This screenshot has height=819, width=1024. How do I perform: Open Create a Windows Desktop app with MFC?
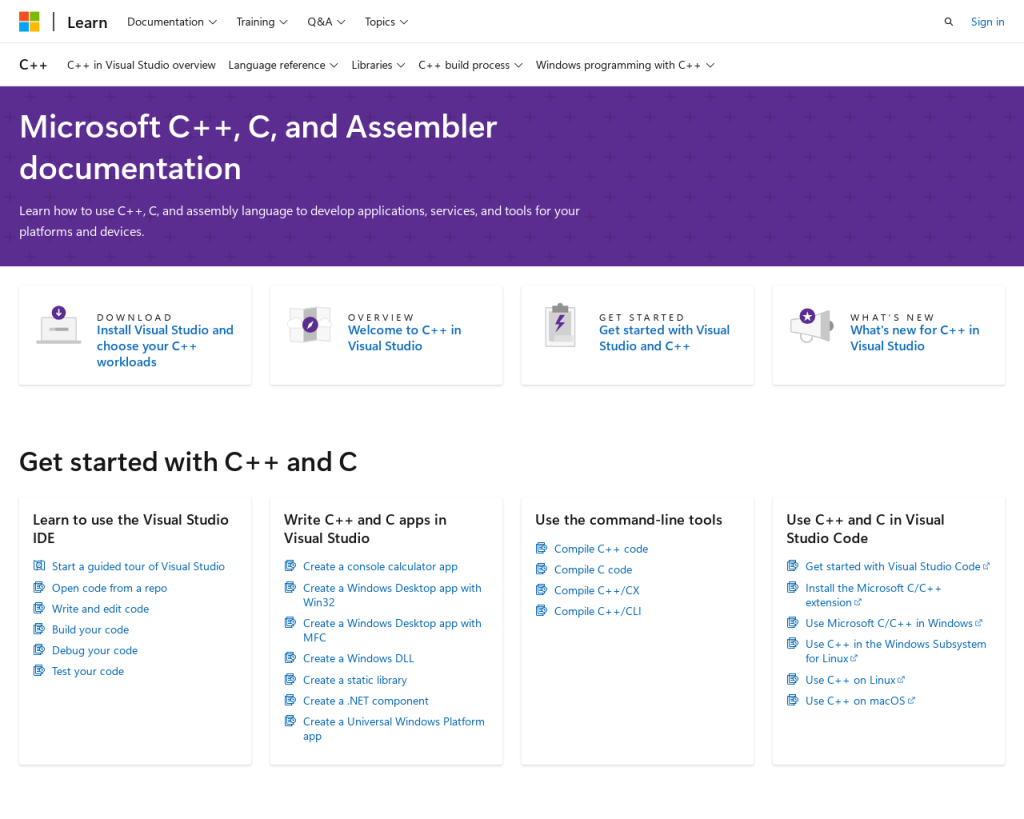pyautogui.click(x=392, y=630)
